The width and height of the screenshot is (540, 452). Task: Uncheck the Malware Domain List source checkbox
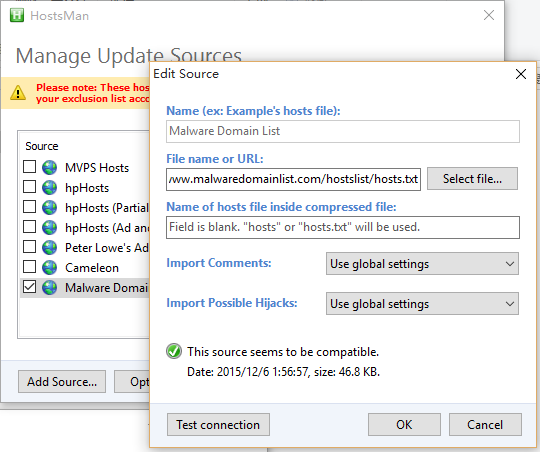(x=30, y=286)
